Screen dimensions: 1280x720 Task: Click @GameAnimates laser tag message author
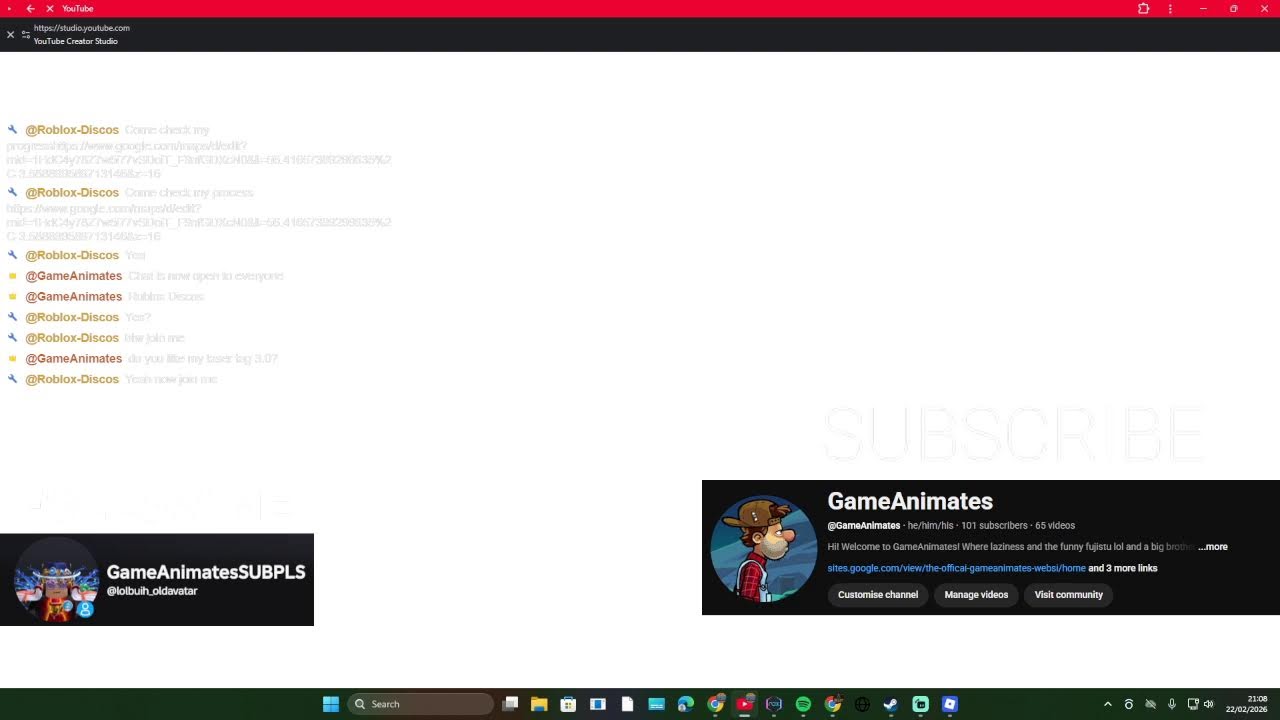(74, 358)
